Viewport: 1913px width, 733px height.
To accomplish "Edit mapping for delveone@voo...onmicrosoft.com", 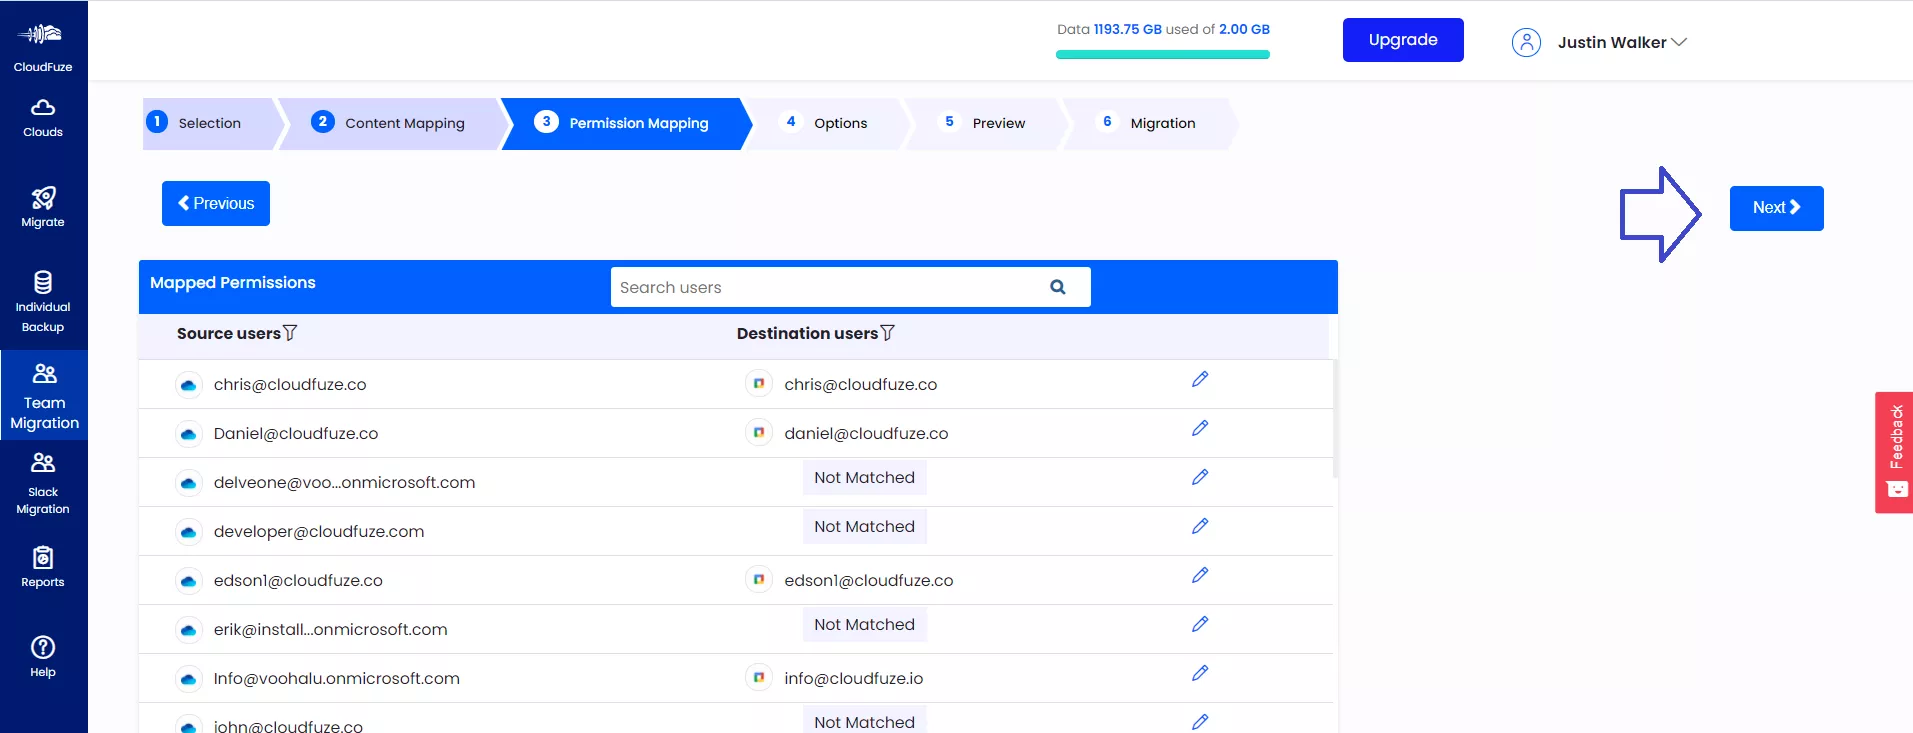I will pos(1200,477).
